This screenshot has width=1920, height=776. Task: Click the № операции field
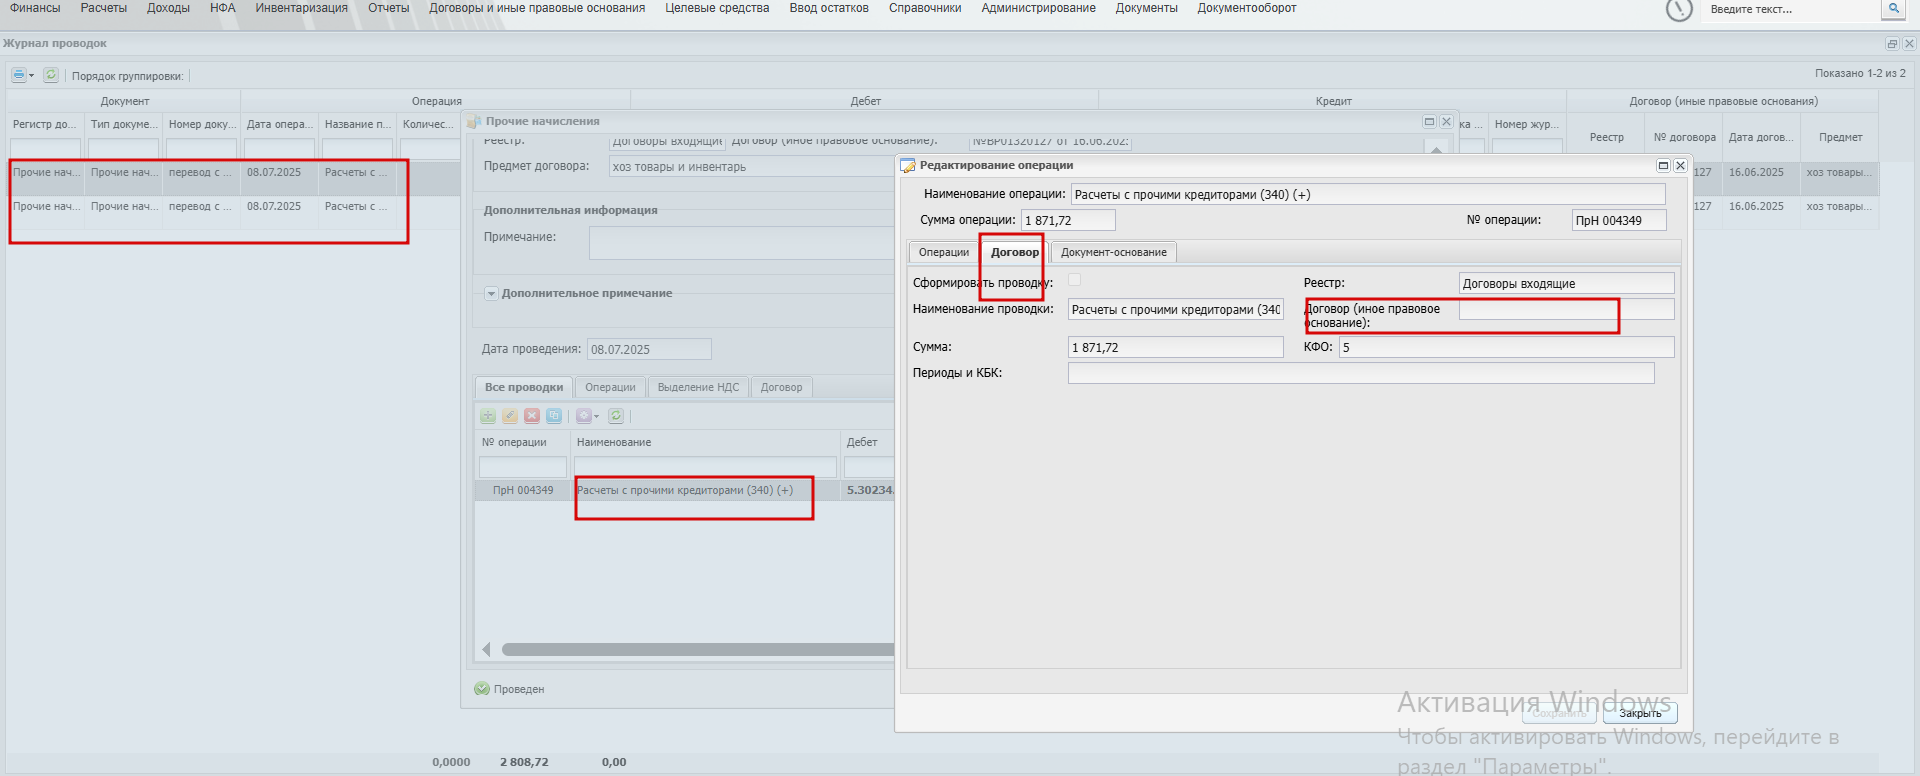tap(1619, 220)
